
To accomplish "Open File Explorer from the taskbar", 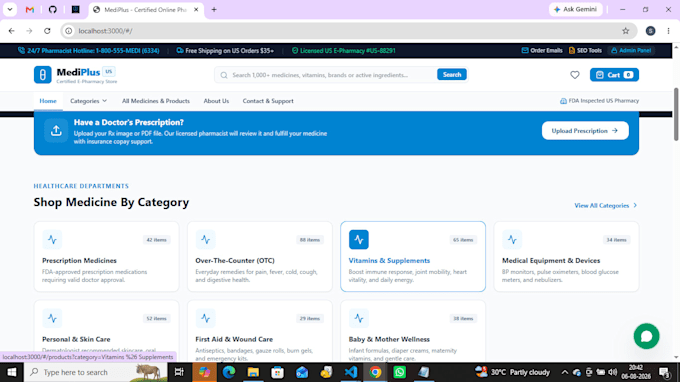I will pos(253,372).
